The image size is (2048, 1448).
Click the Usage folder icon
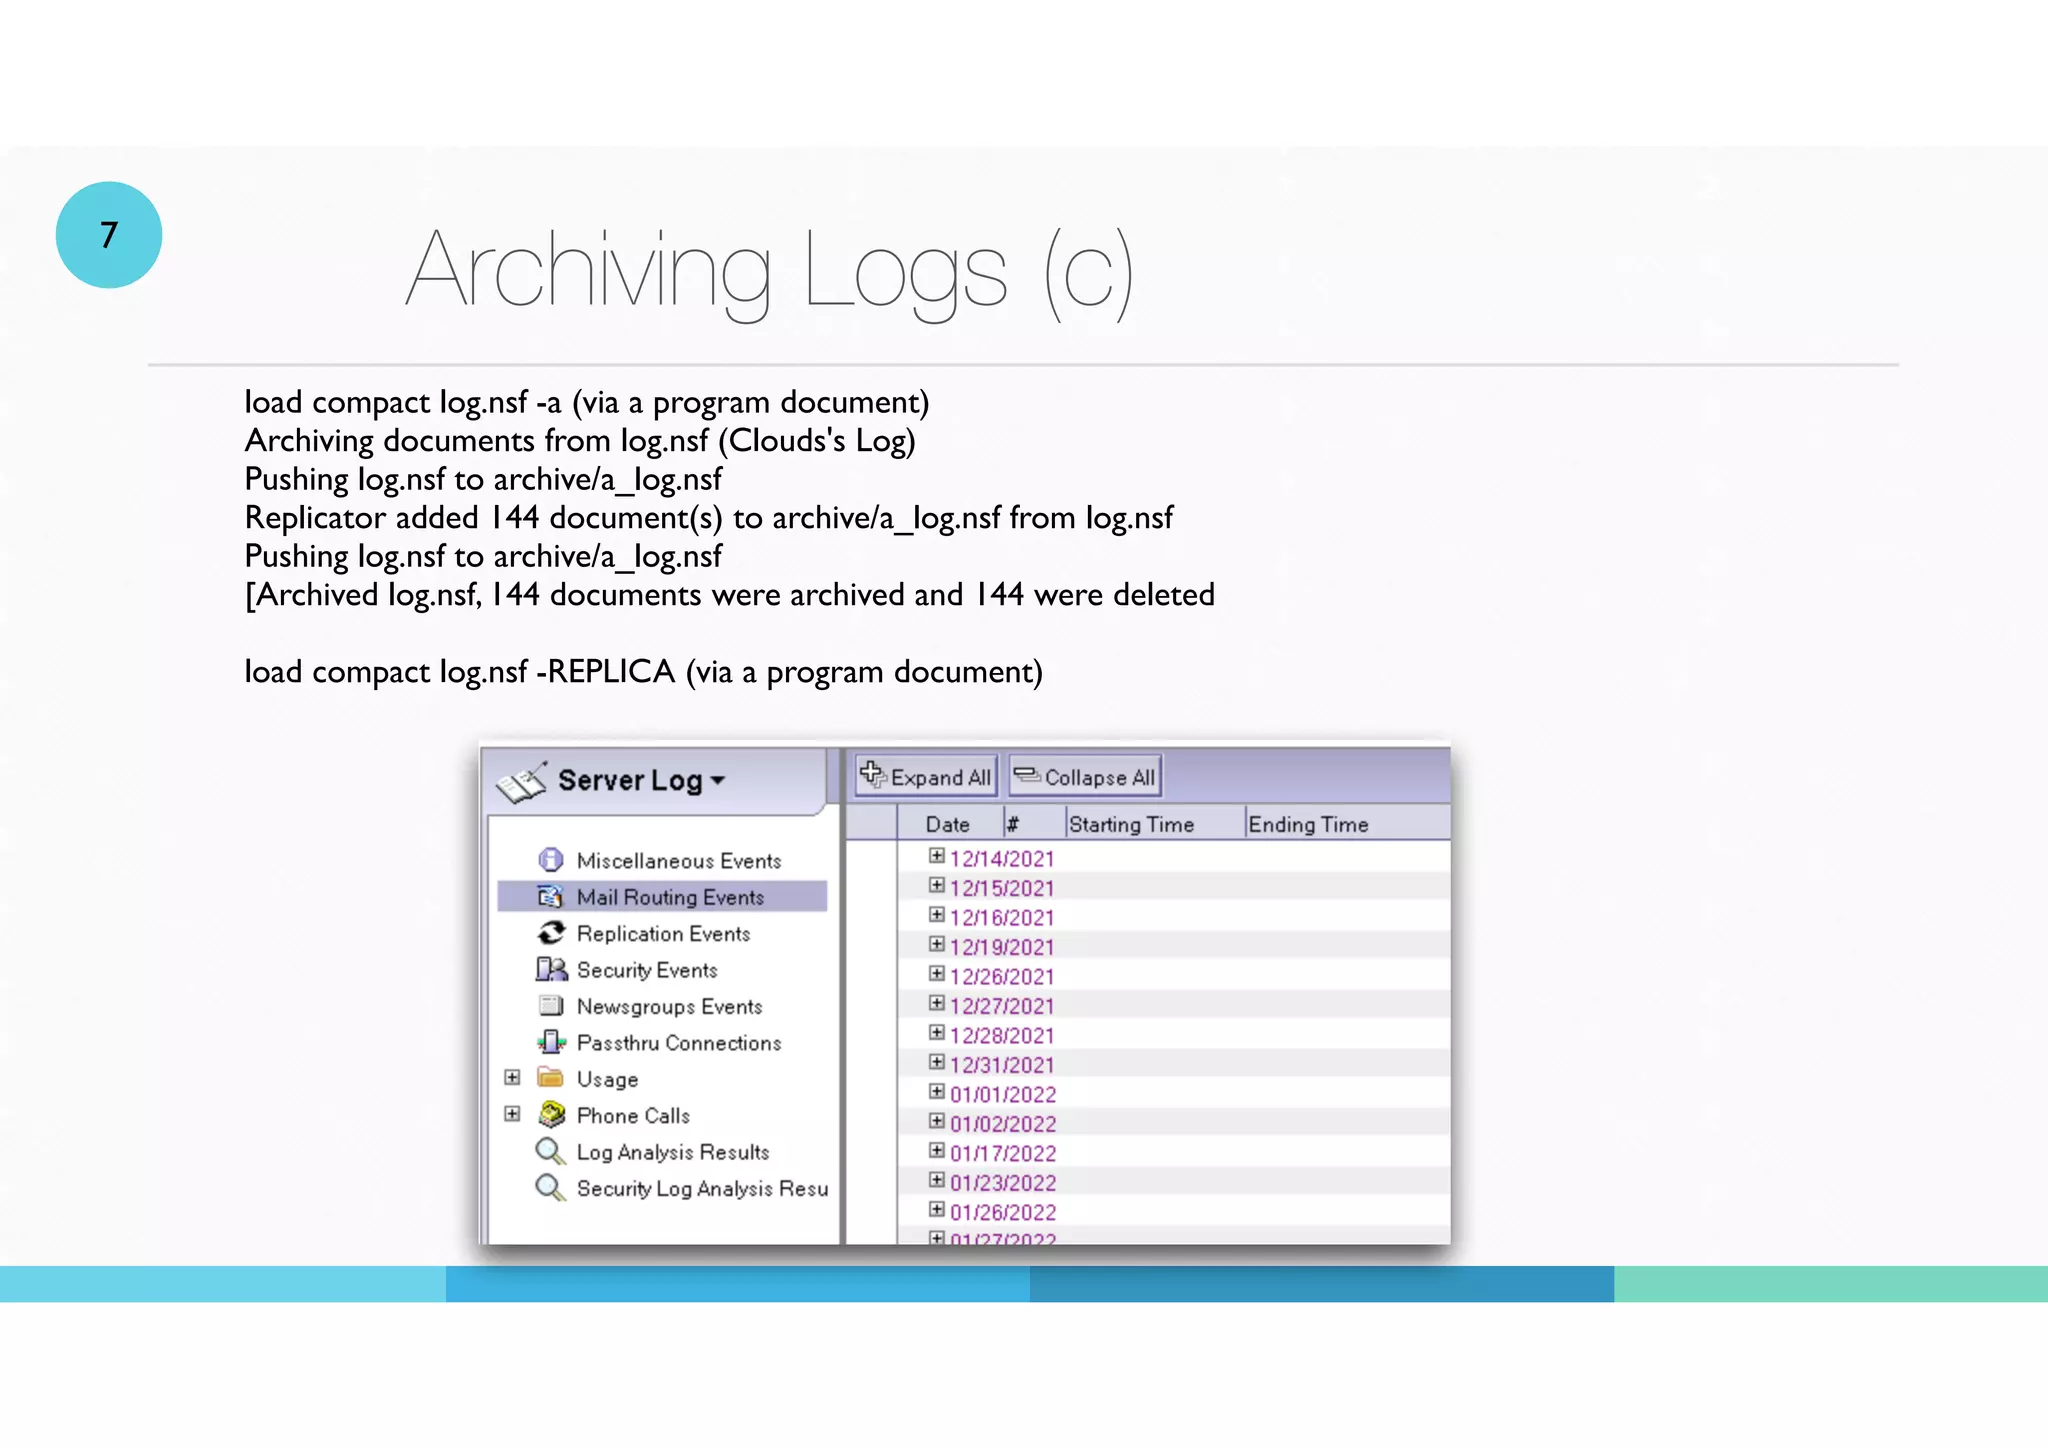click(x=550, y=1077)
